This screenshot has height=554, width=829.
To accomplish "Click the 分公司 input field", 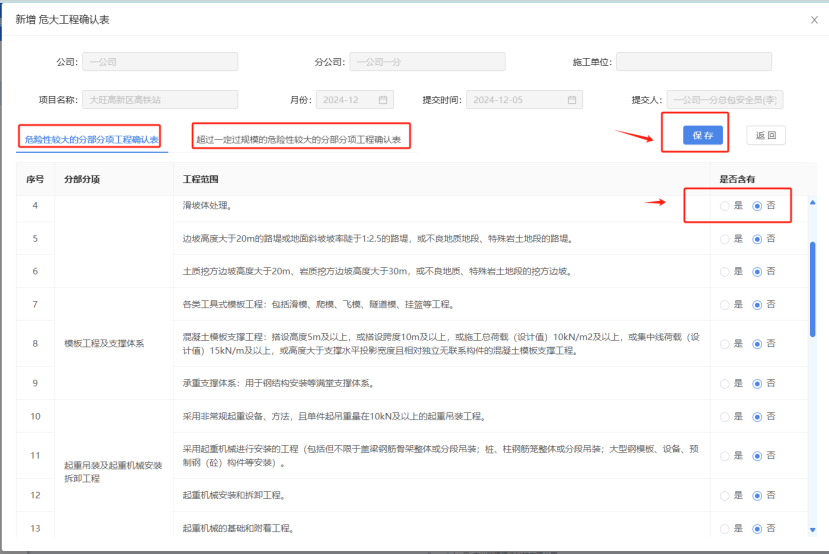I will (x=427, y=62).
